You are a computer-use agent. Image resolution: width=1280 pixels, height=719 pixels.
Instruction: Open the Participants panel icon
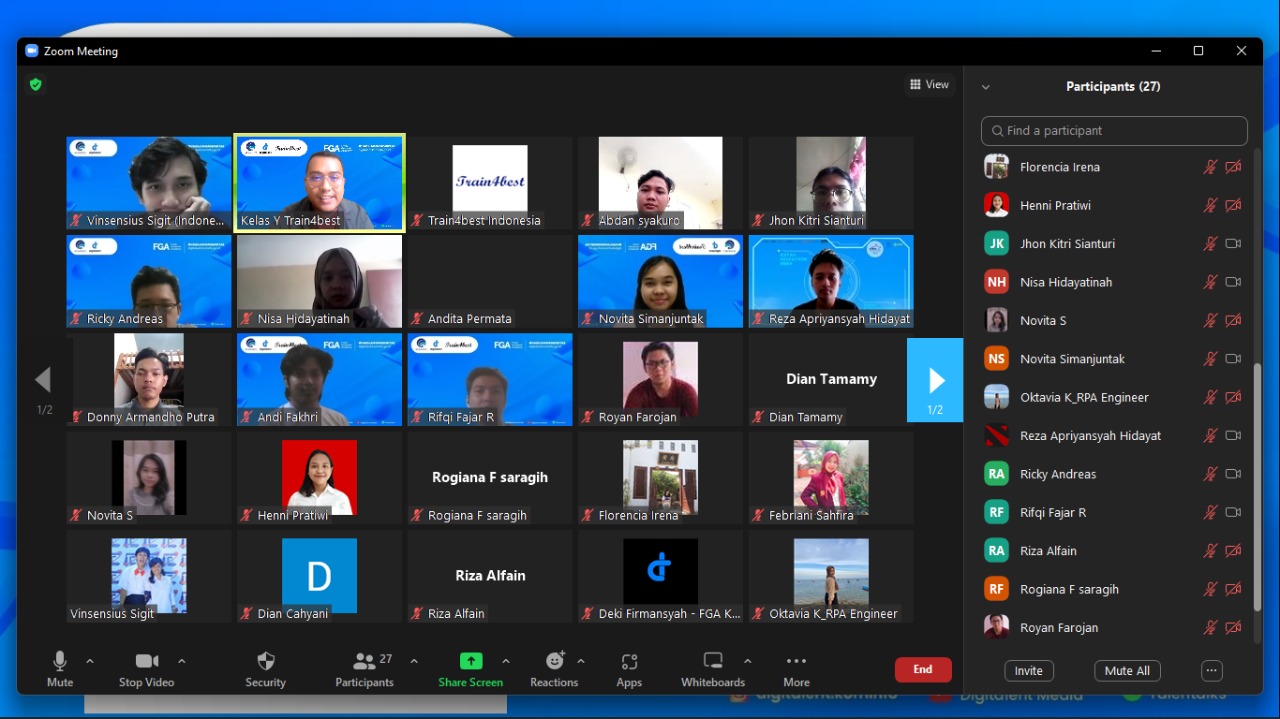click(364, 662)
